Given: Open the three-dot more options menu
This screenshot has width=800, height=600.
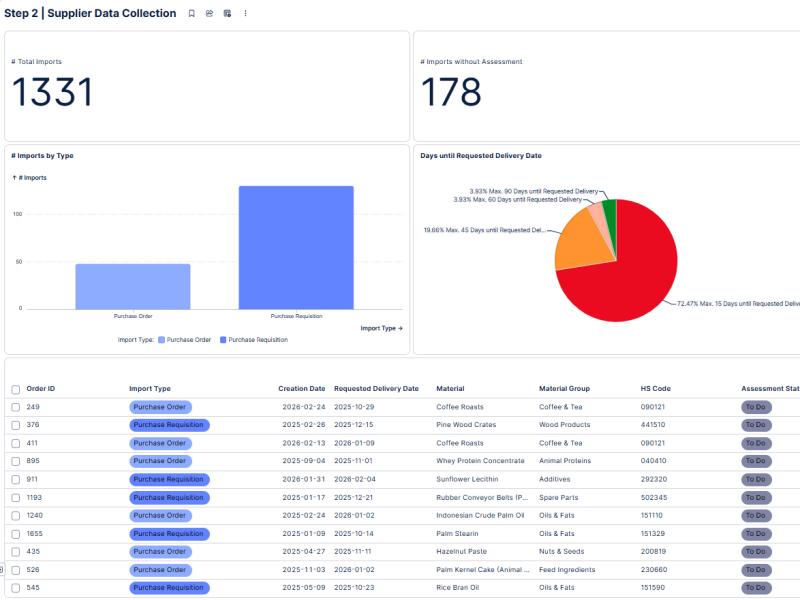Looking at the screenshot, I should (245, 13).
